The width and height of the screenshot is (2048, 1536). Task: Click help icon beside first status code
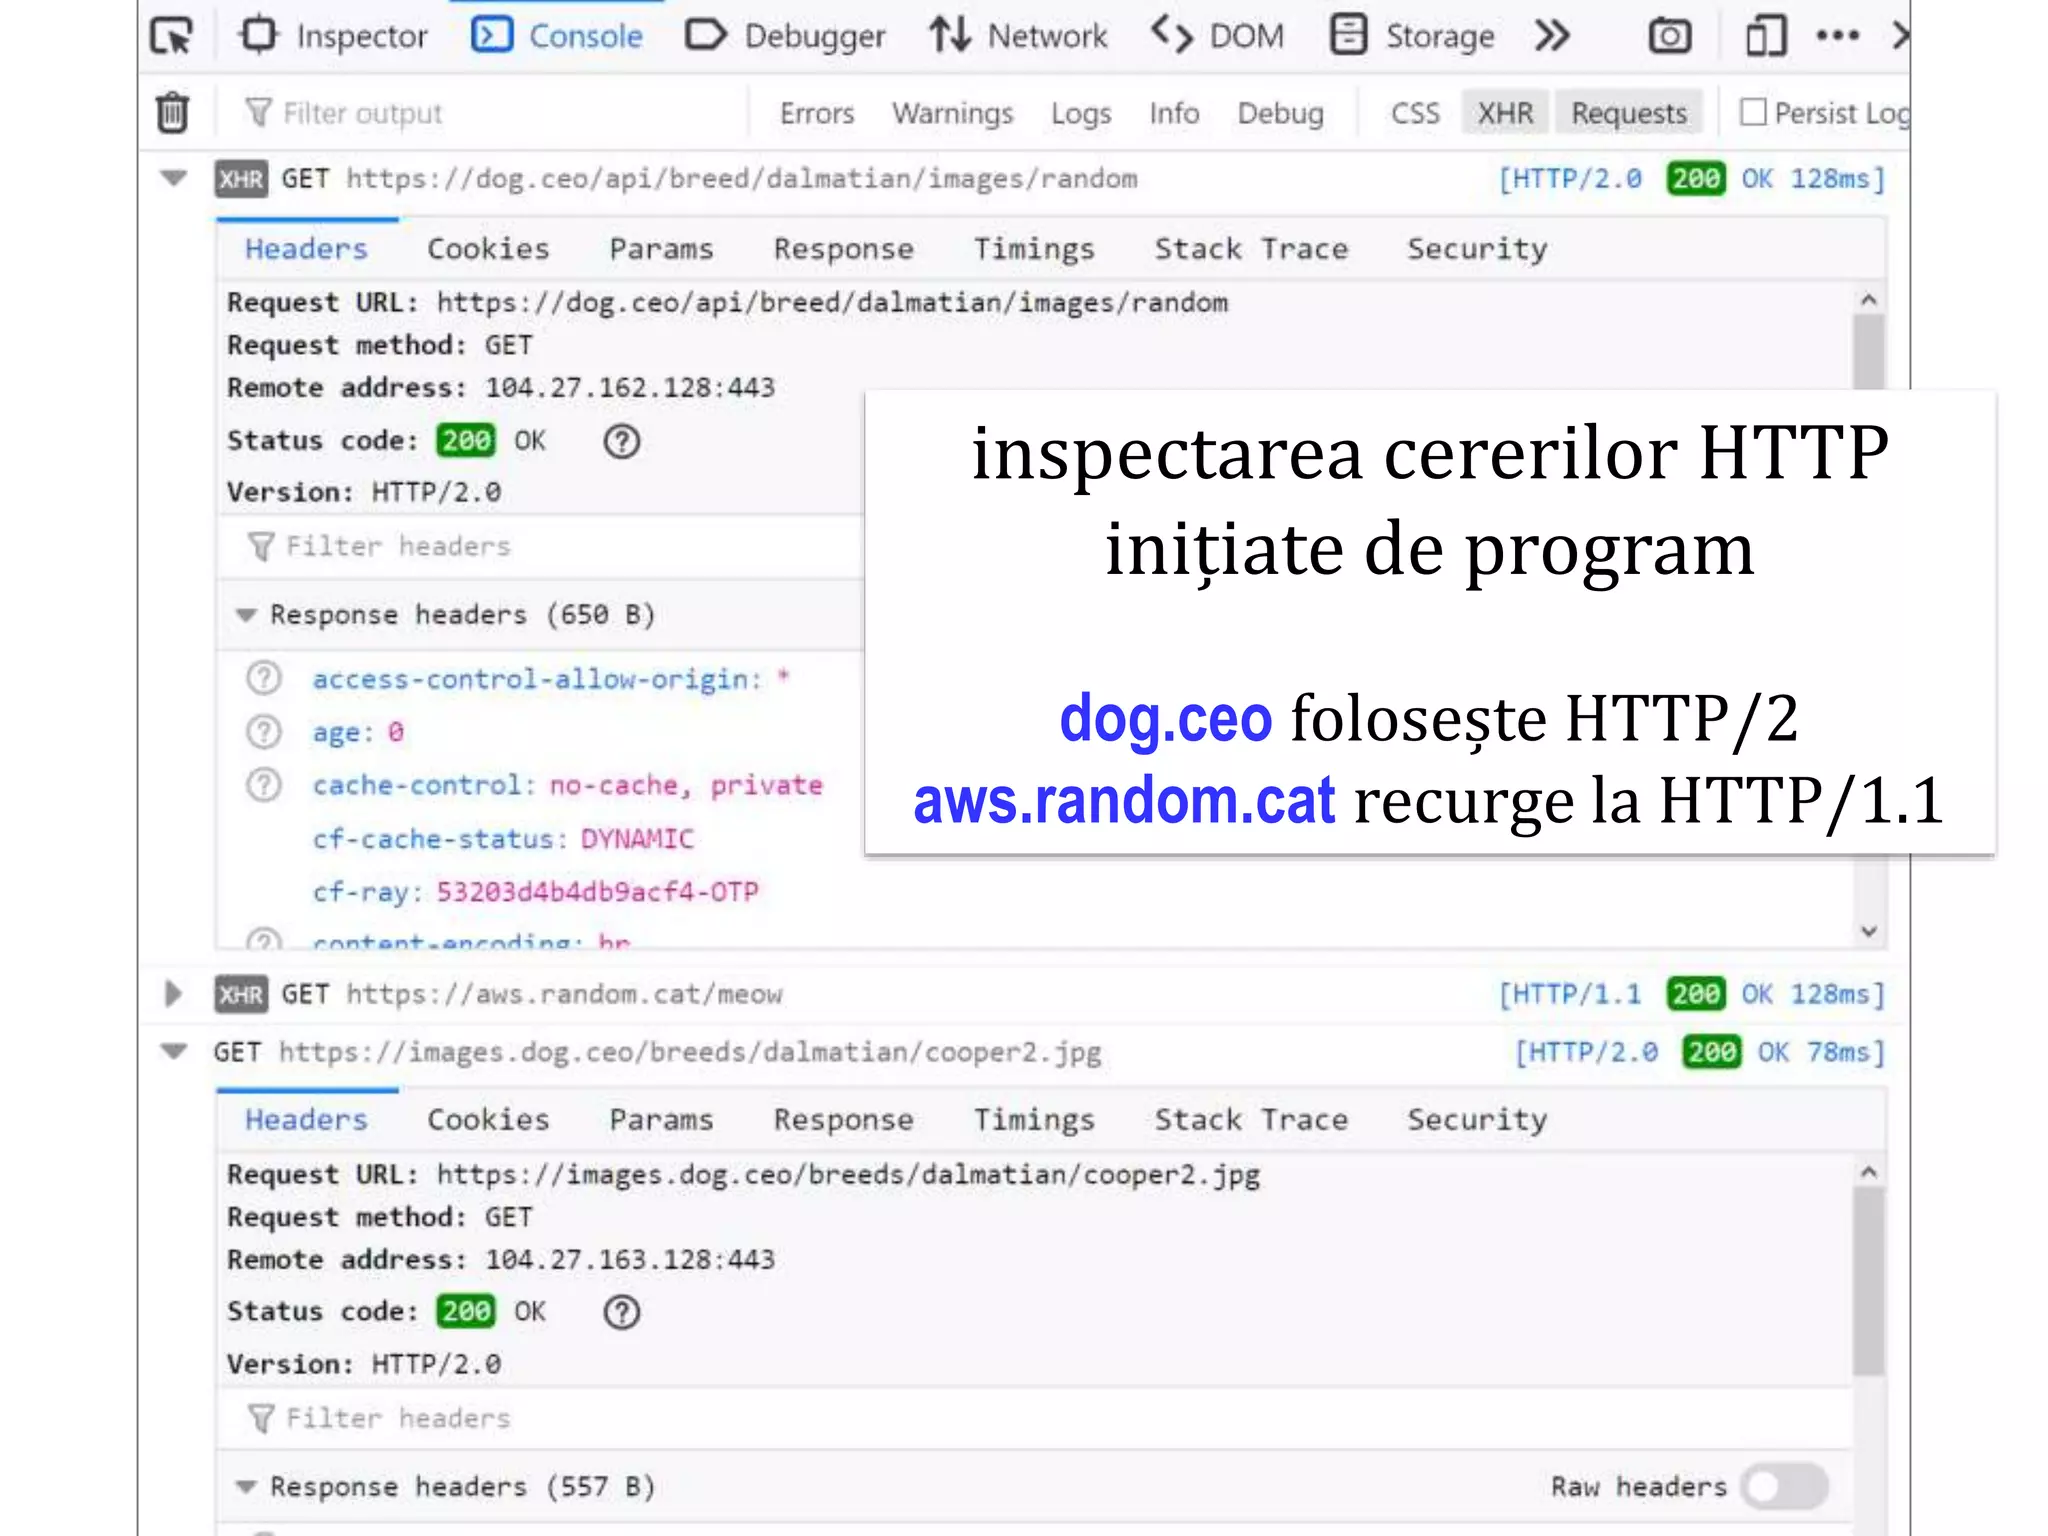621,441
